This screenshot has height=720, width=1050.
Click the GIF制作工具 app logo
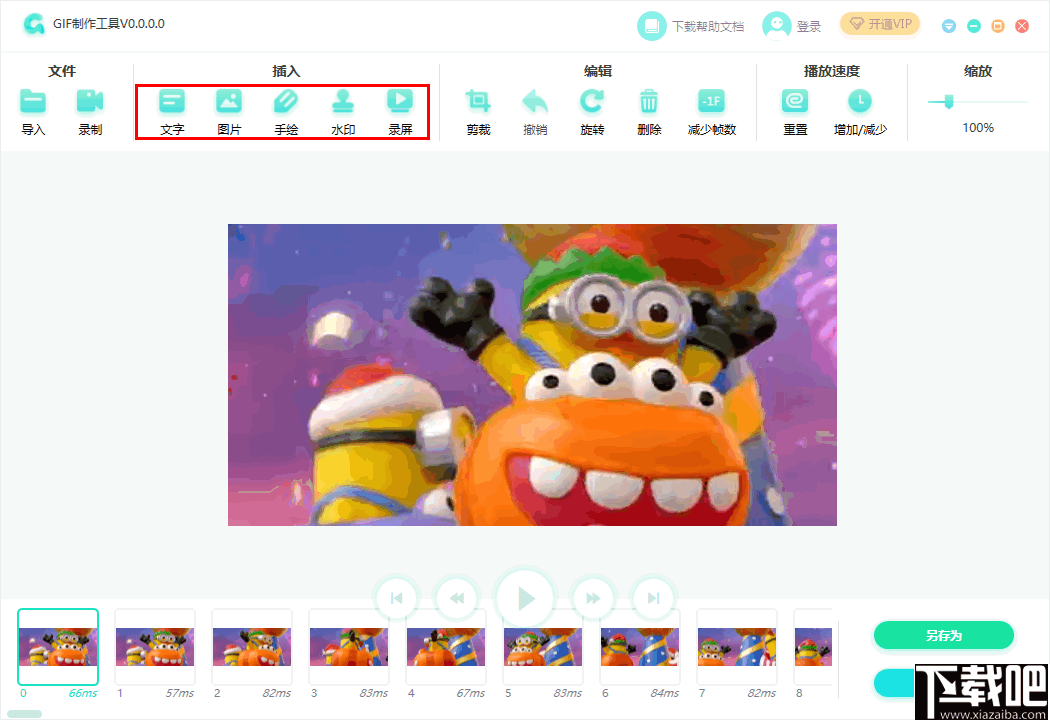(33, 24)
